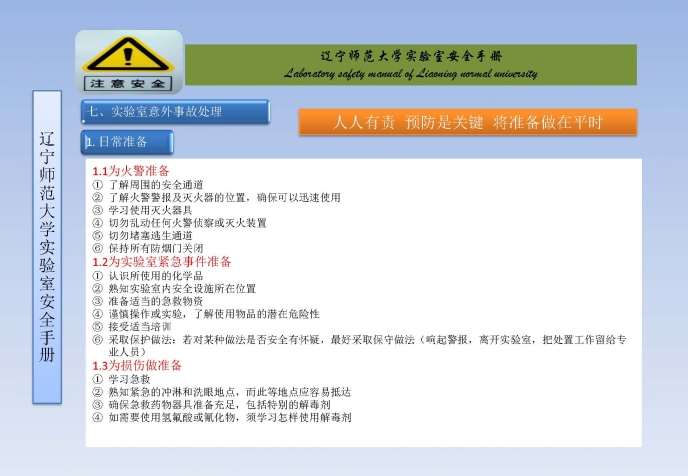Click the English subtitle Laboratory safety manual
688x476 pixels.
[410, 74]
